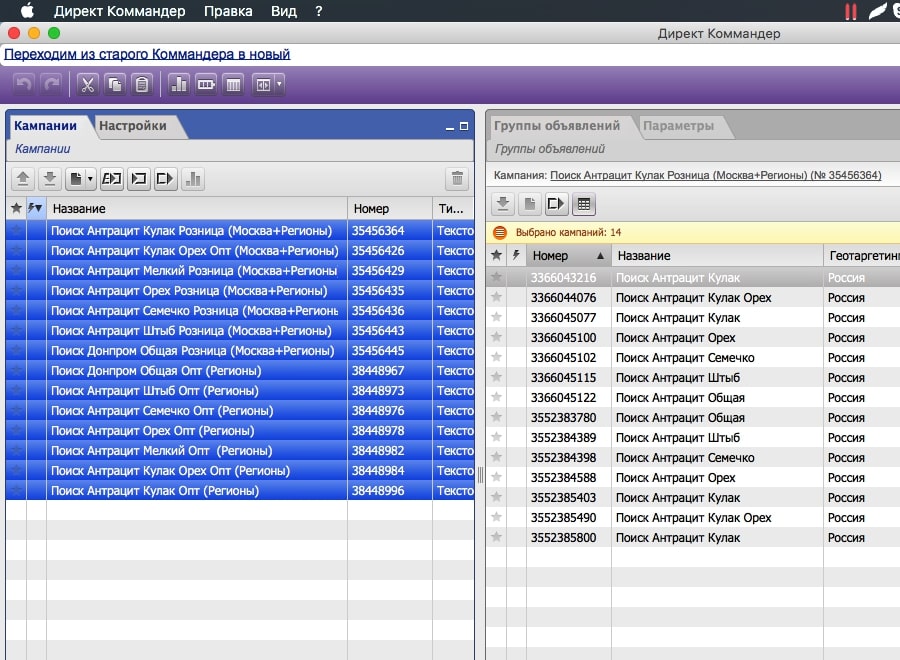Click the paste clipboard icon in toolbar

(x=142, y=85)
